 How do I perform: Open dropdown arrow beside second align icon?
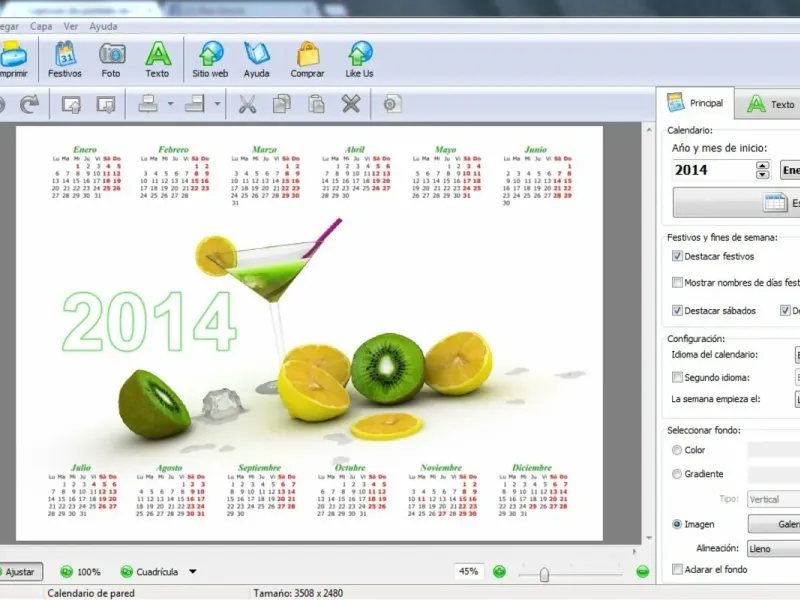coord(217,104)
